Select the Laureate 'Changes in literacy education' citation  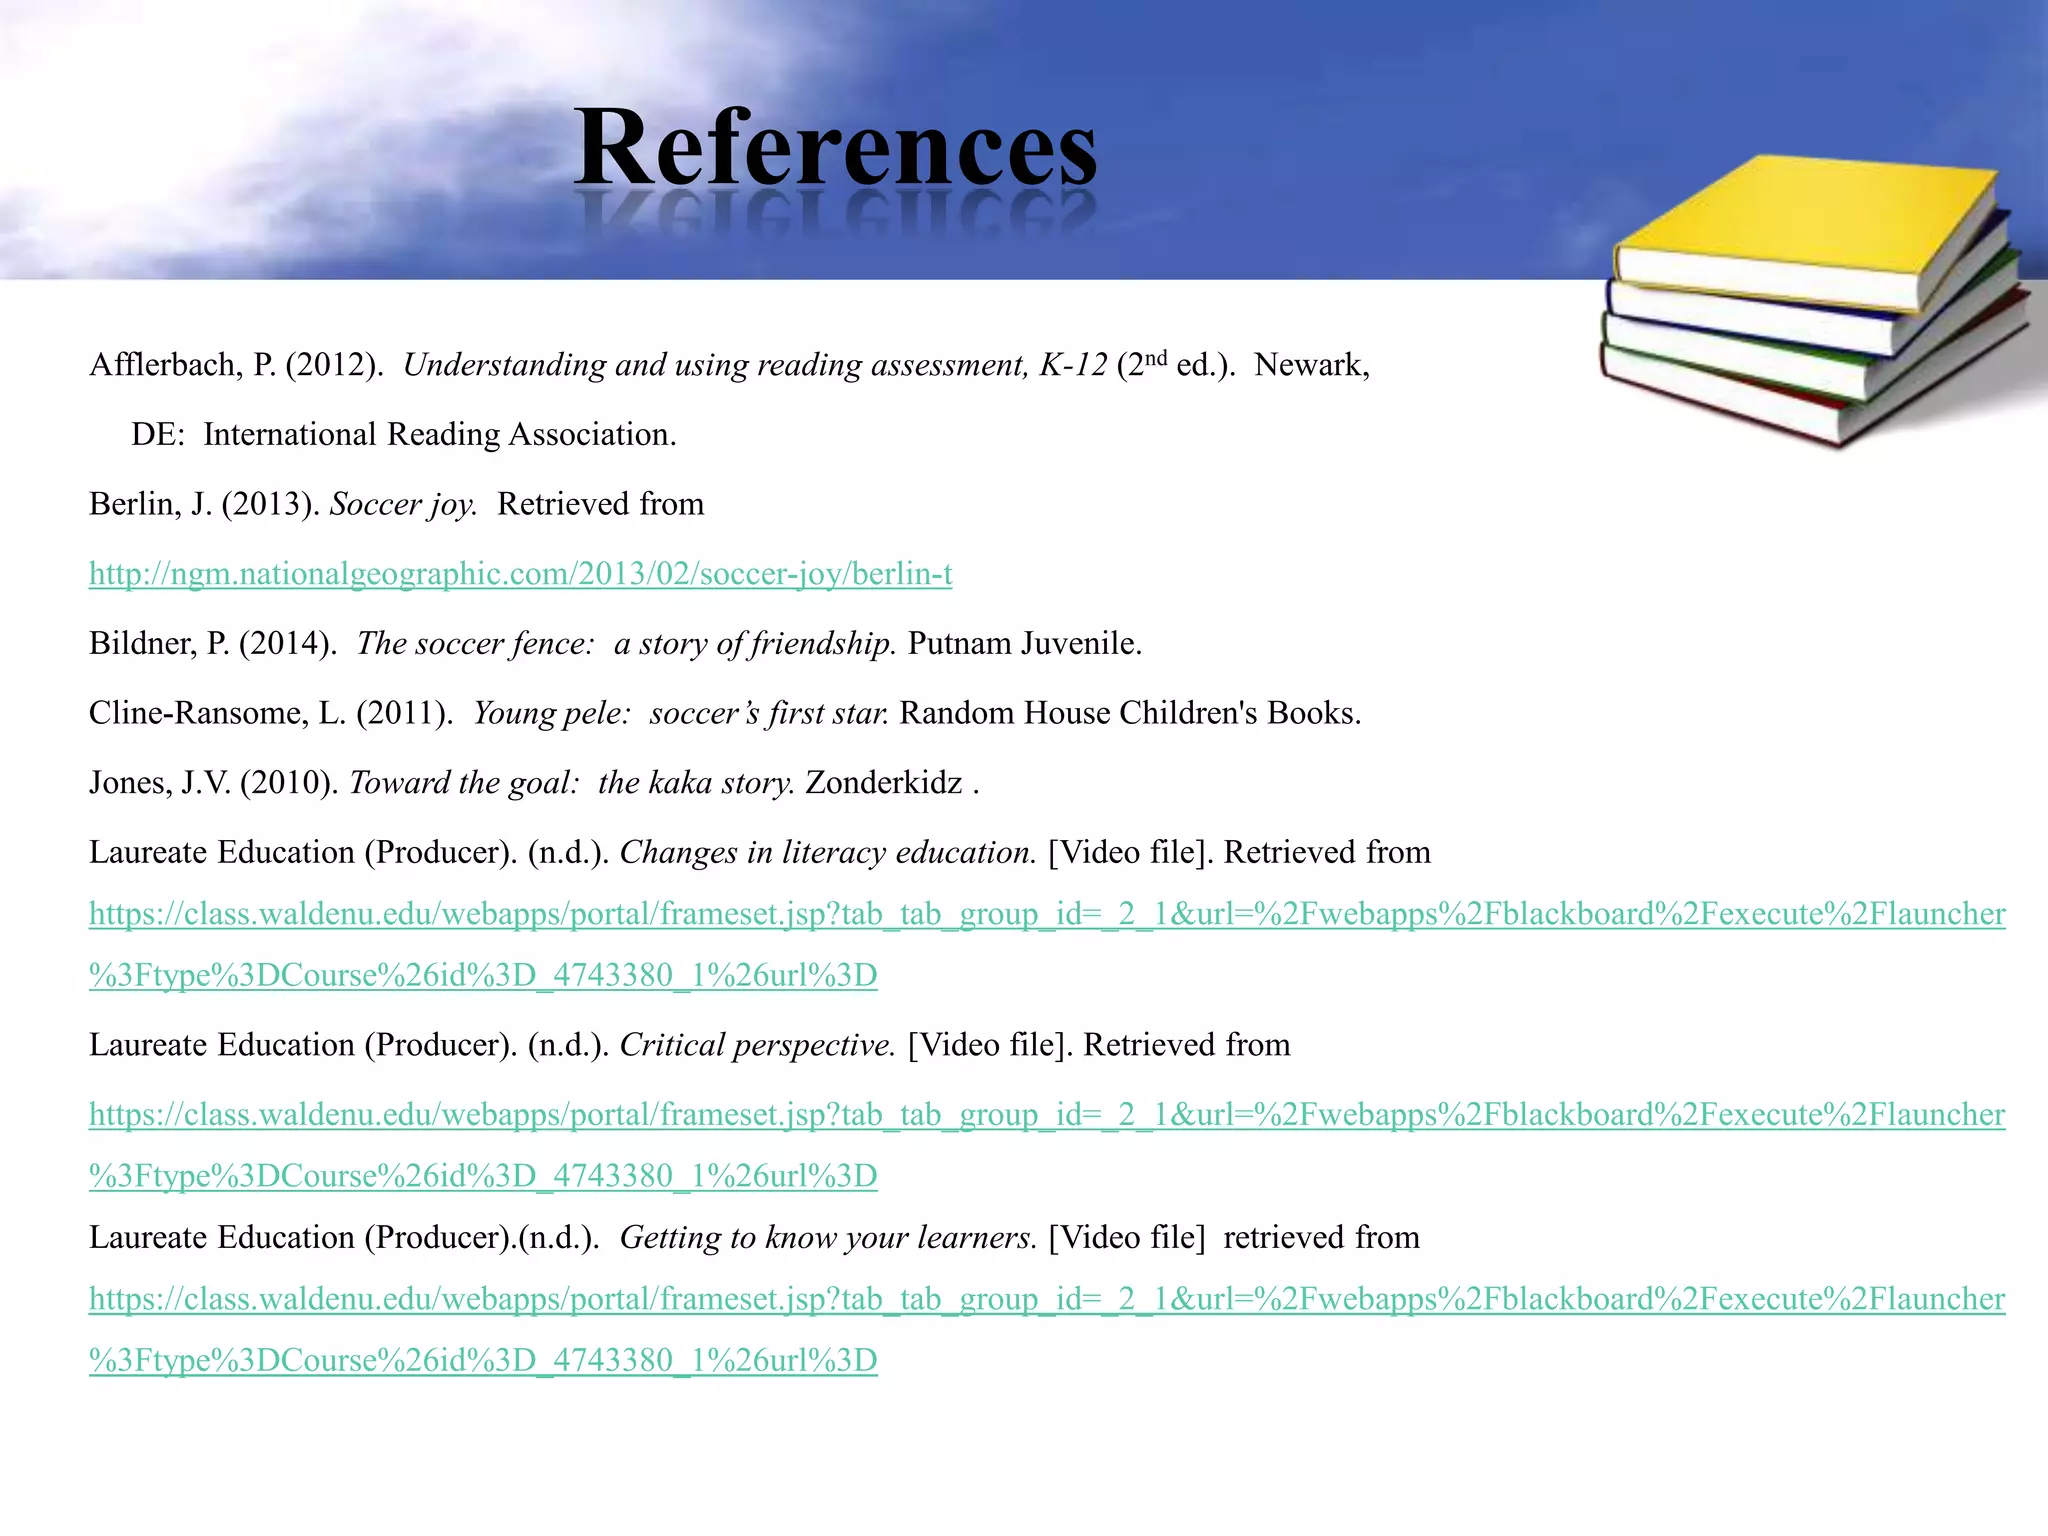point(760,852)
